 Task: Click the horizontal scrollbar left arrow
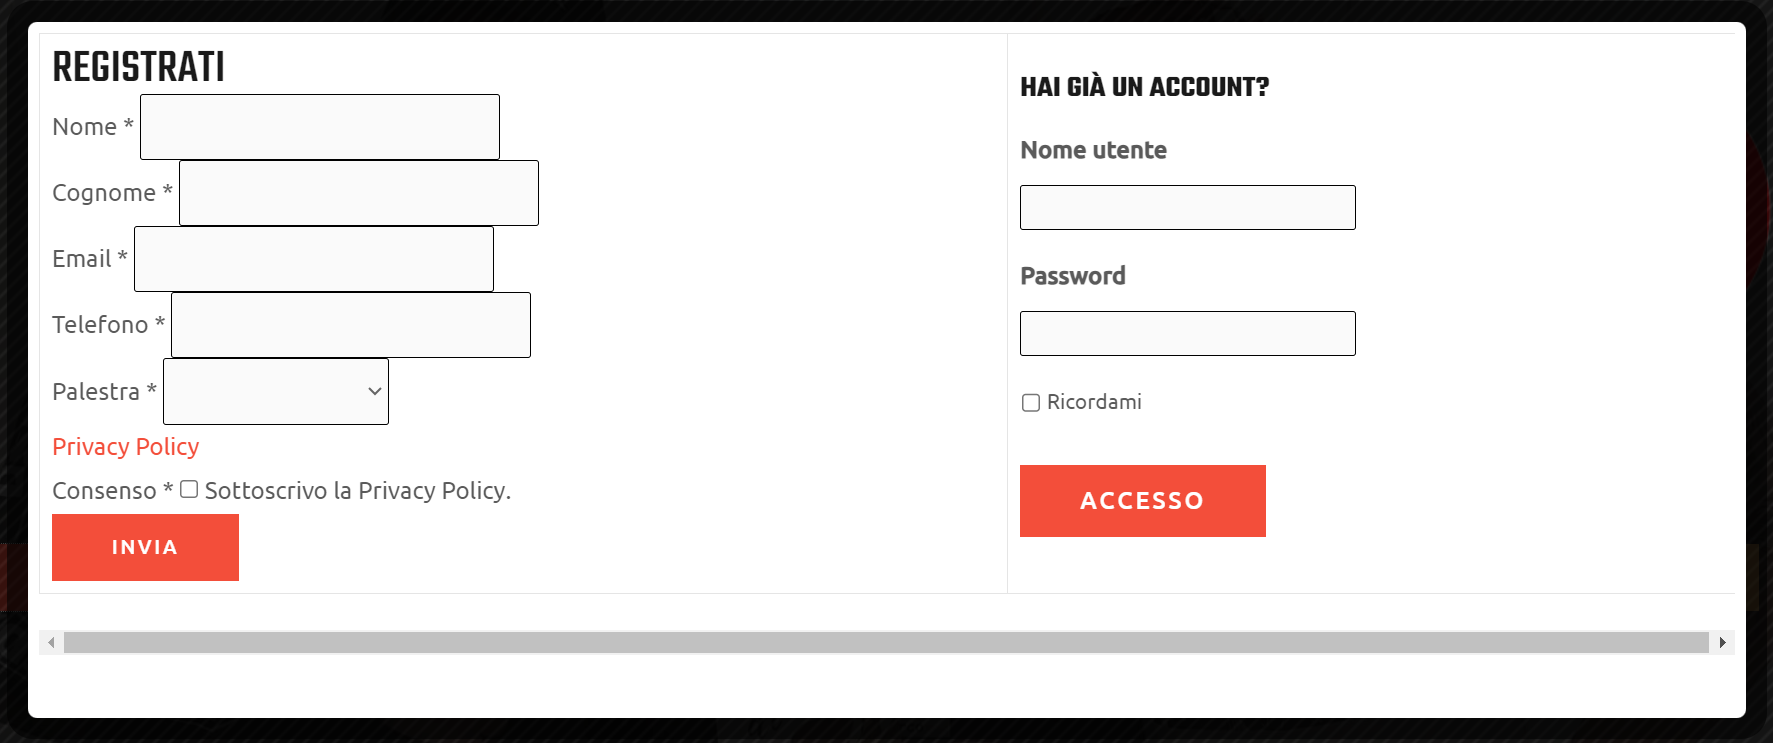[51, 642]
